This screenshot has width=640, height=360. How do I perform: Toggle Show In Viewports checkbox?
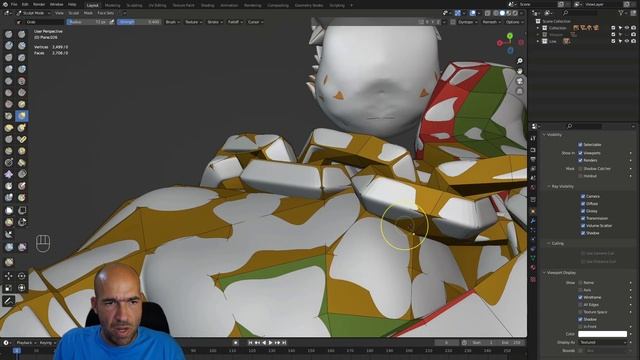click(x=580, y=153)
